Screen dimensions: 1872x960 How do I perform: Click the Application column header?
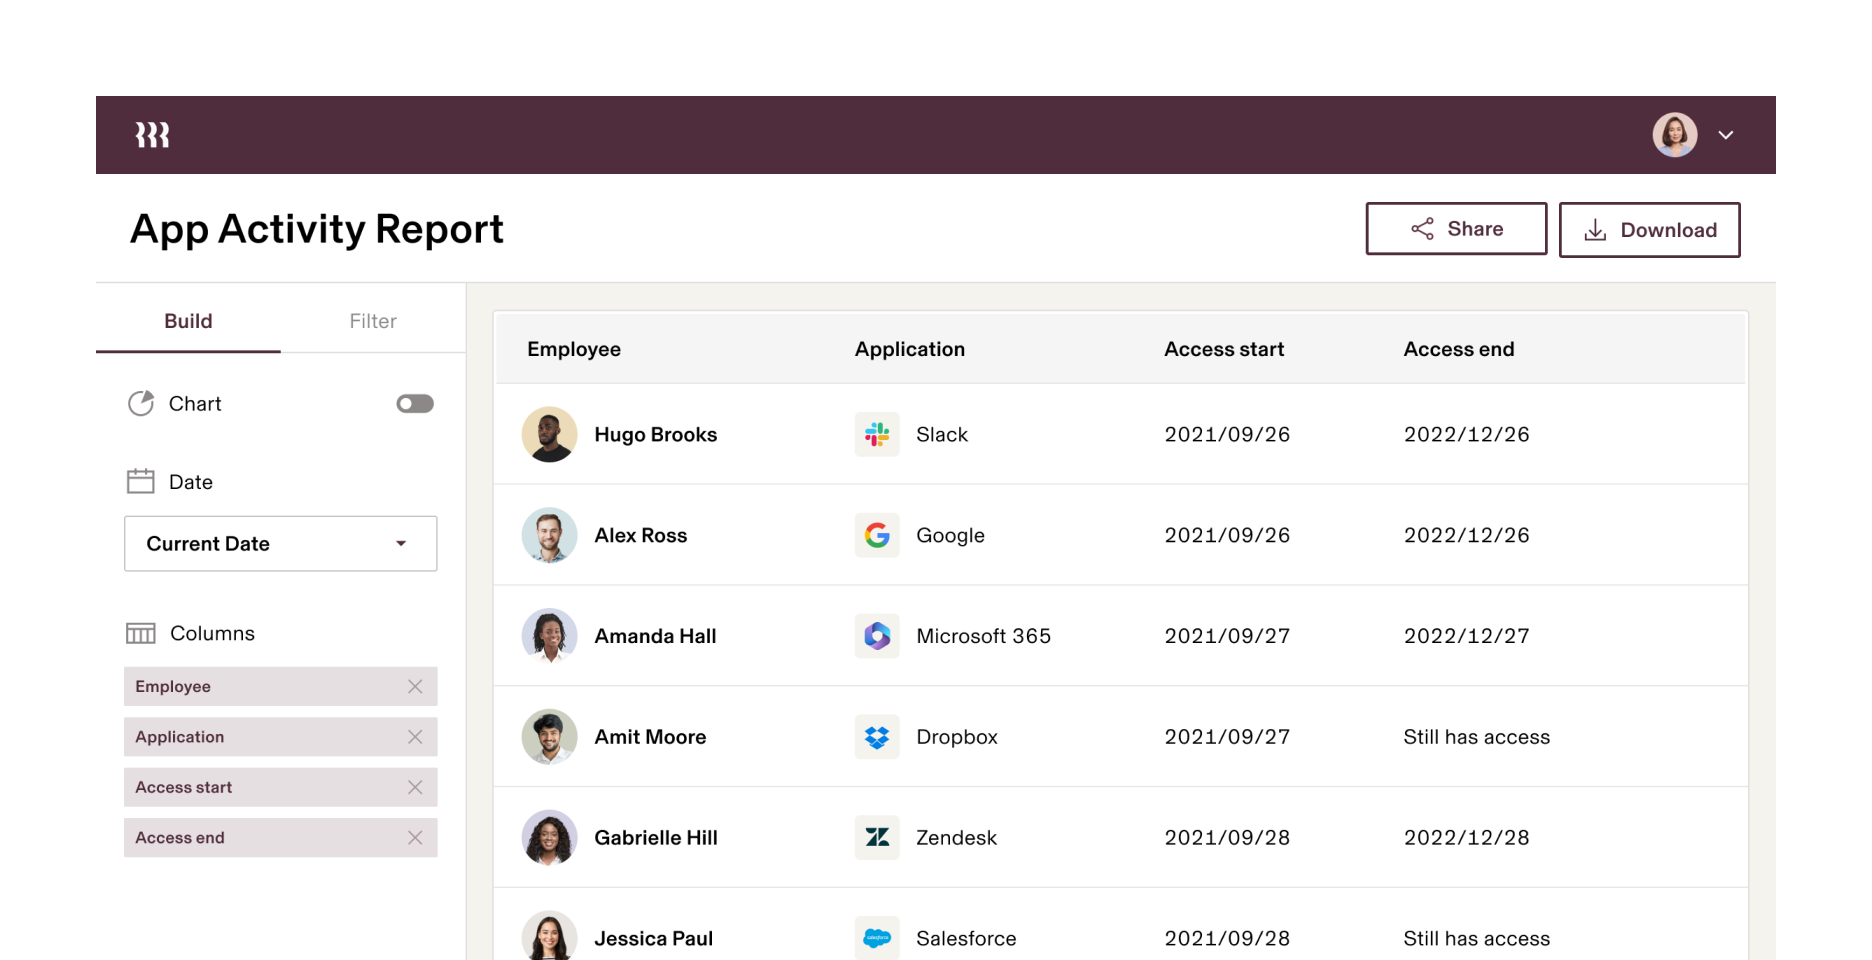coord(910,349)
